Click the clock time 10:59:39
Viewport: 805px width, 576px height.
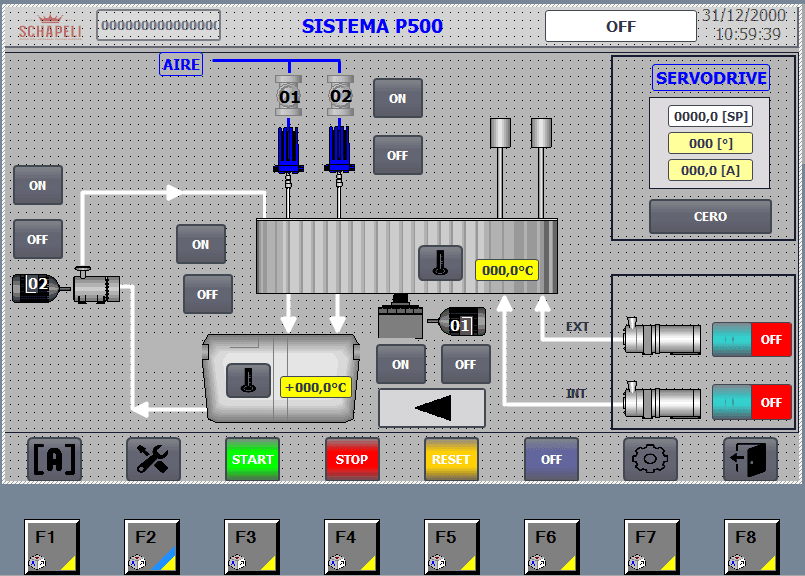coord(748,34)
